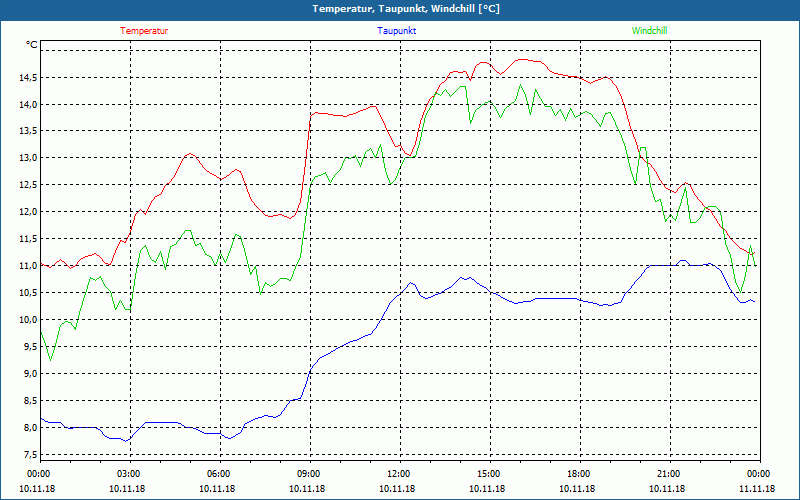Click the 10,5 y-axis value

(29, 293)
